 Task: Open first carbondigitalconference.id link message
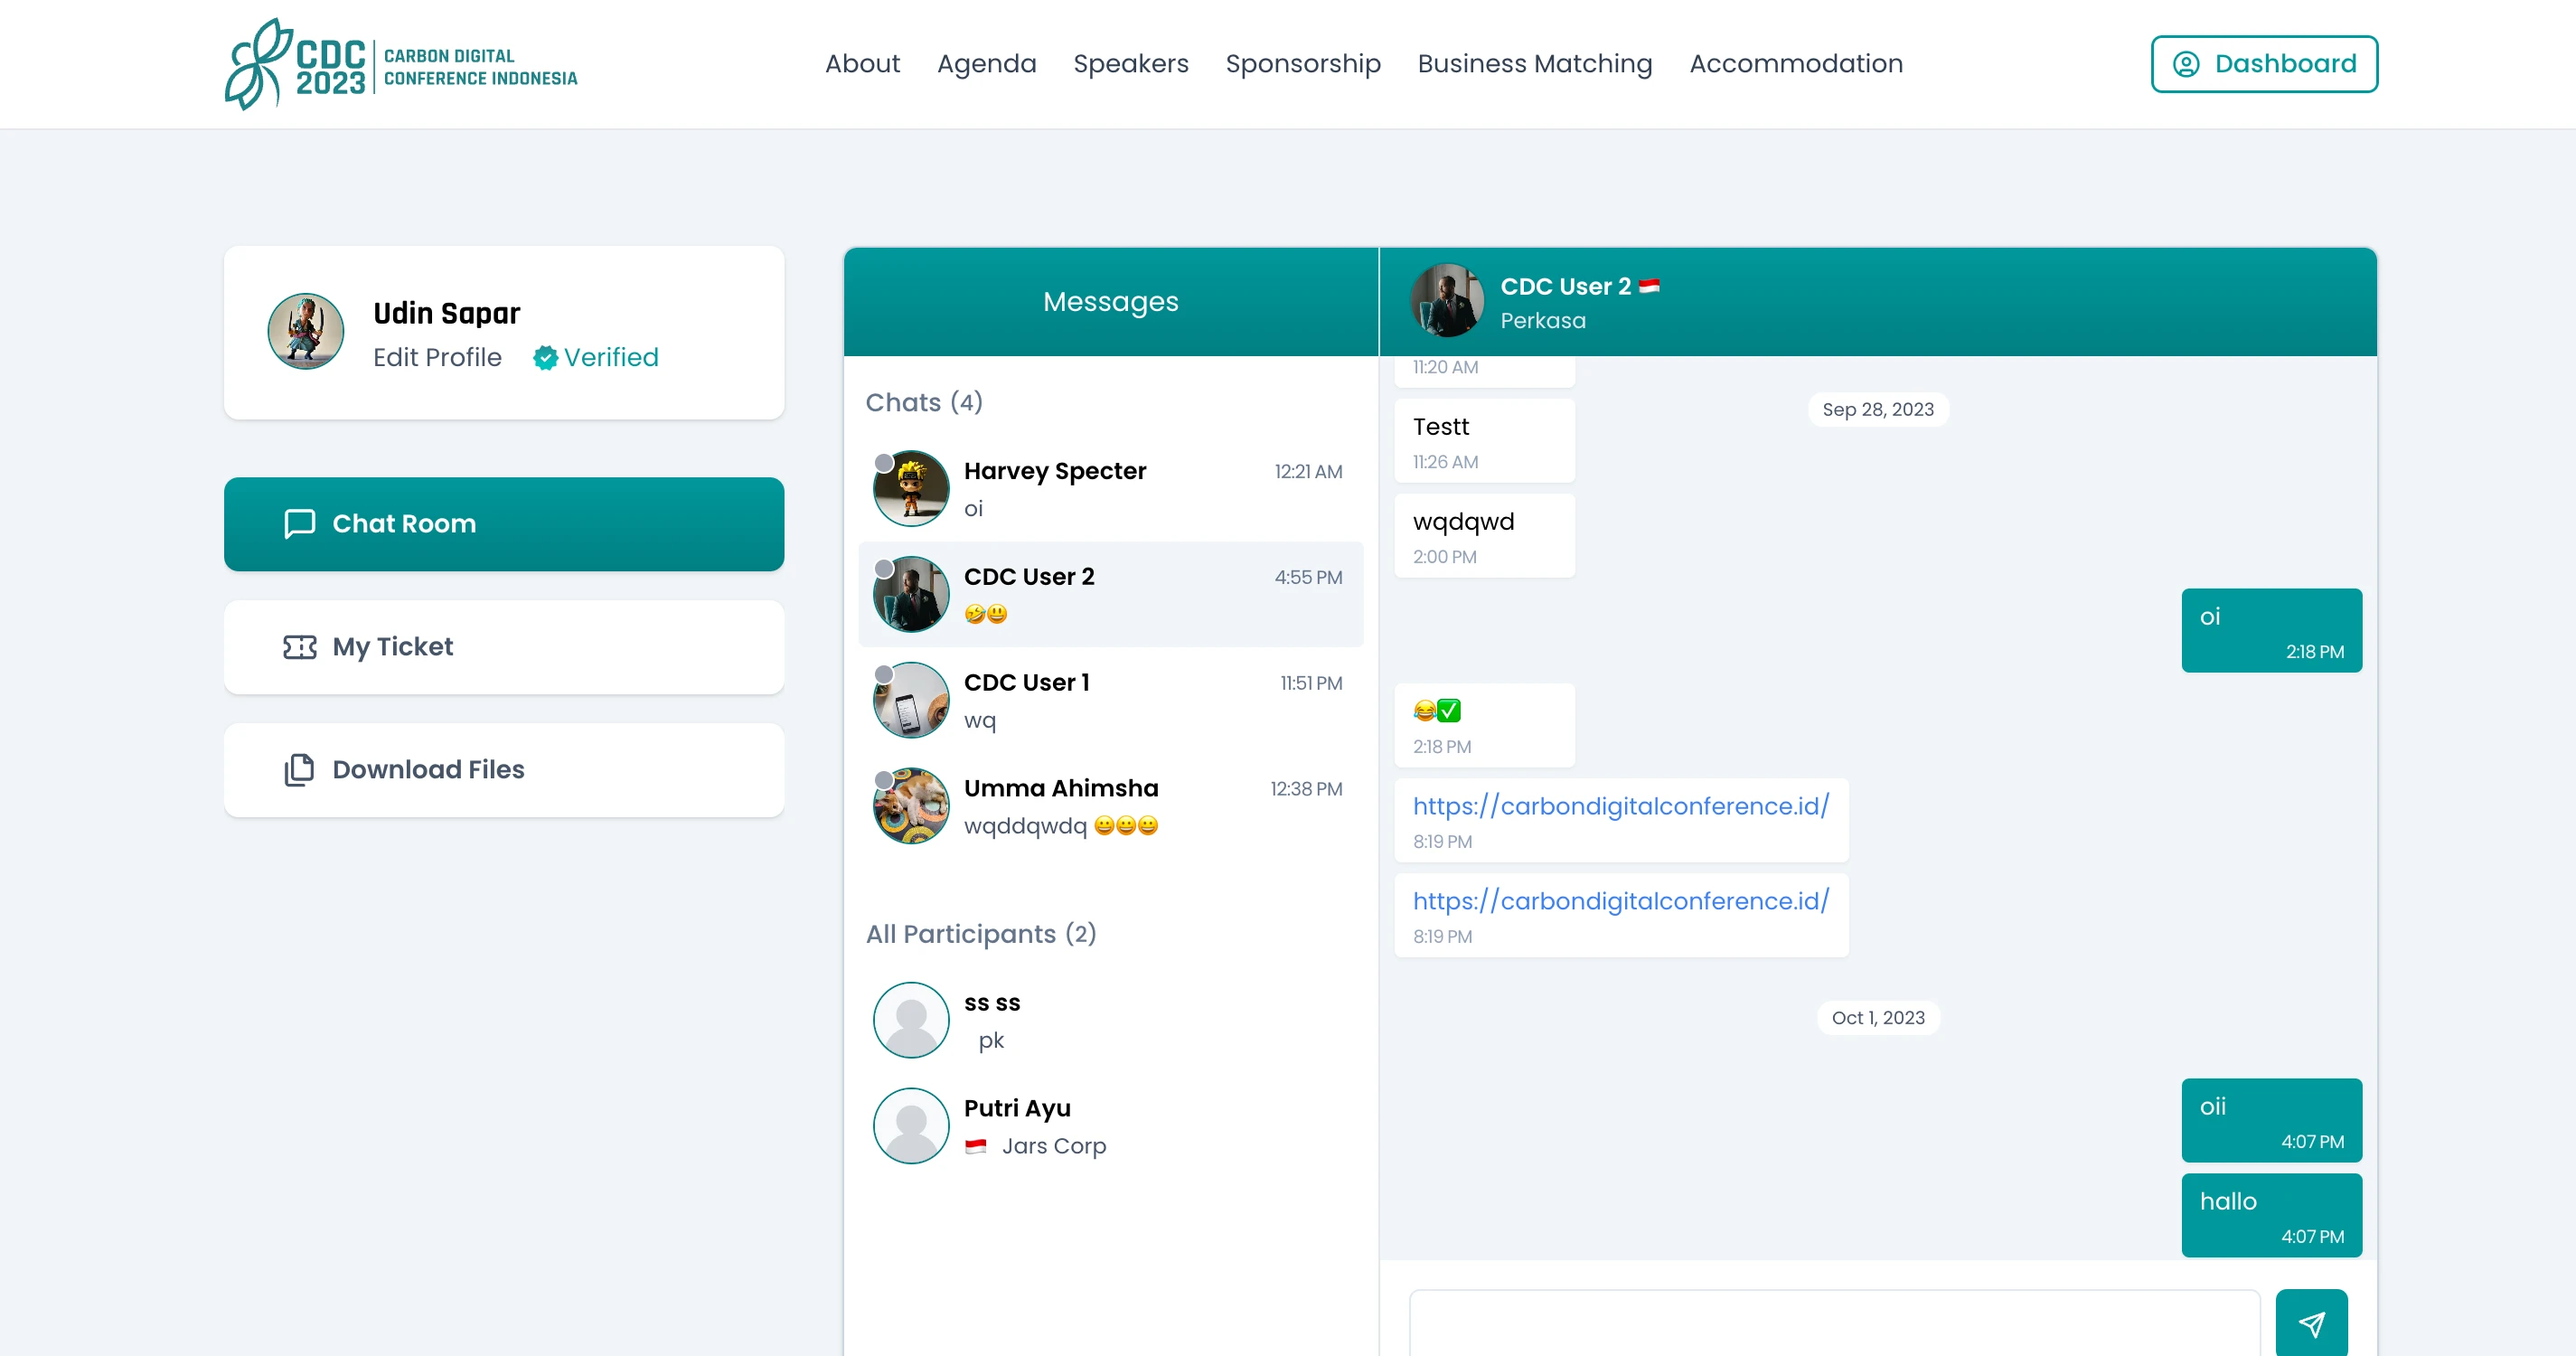pyautogui.click(x=1620, y=806)
